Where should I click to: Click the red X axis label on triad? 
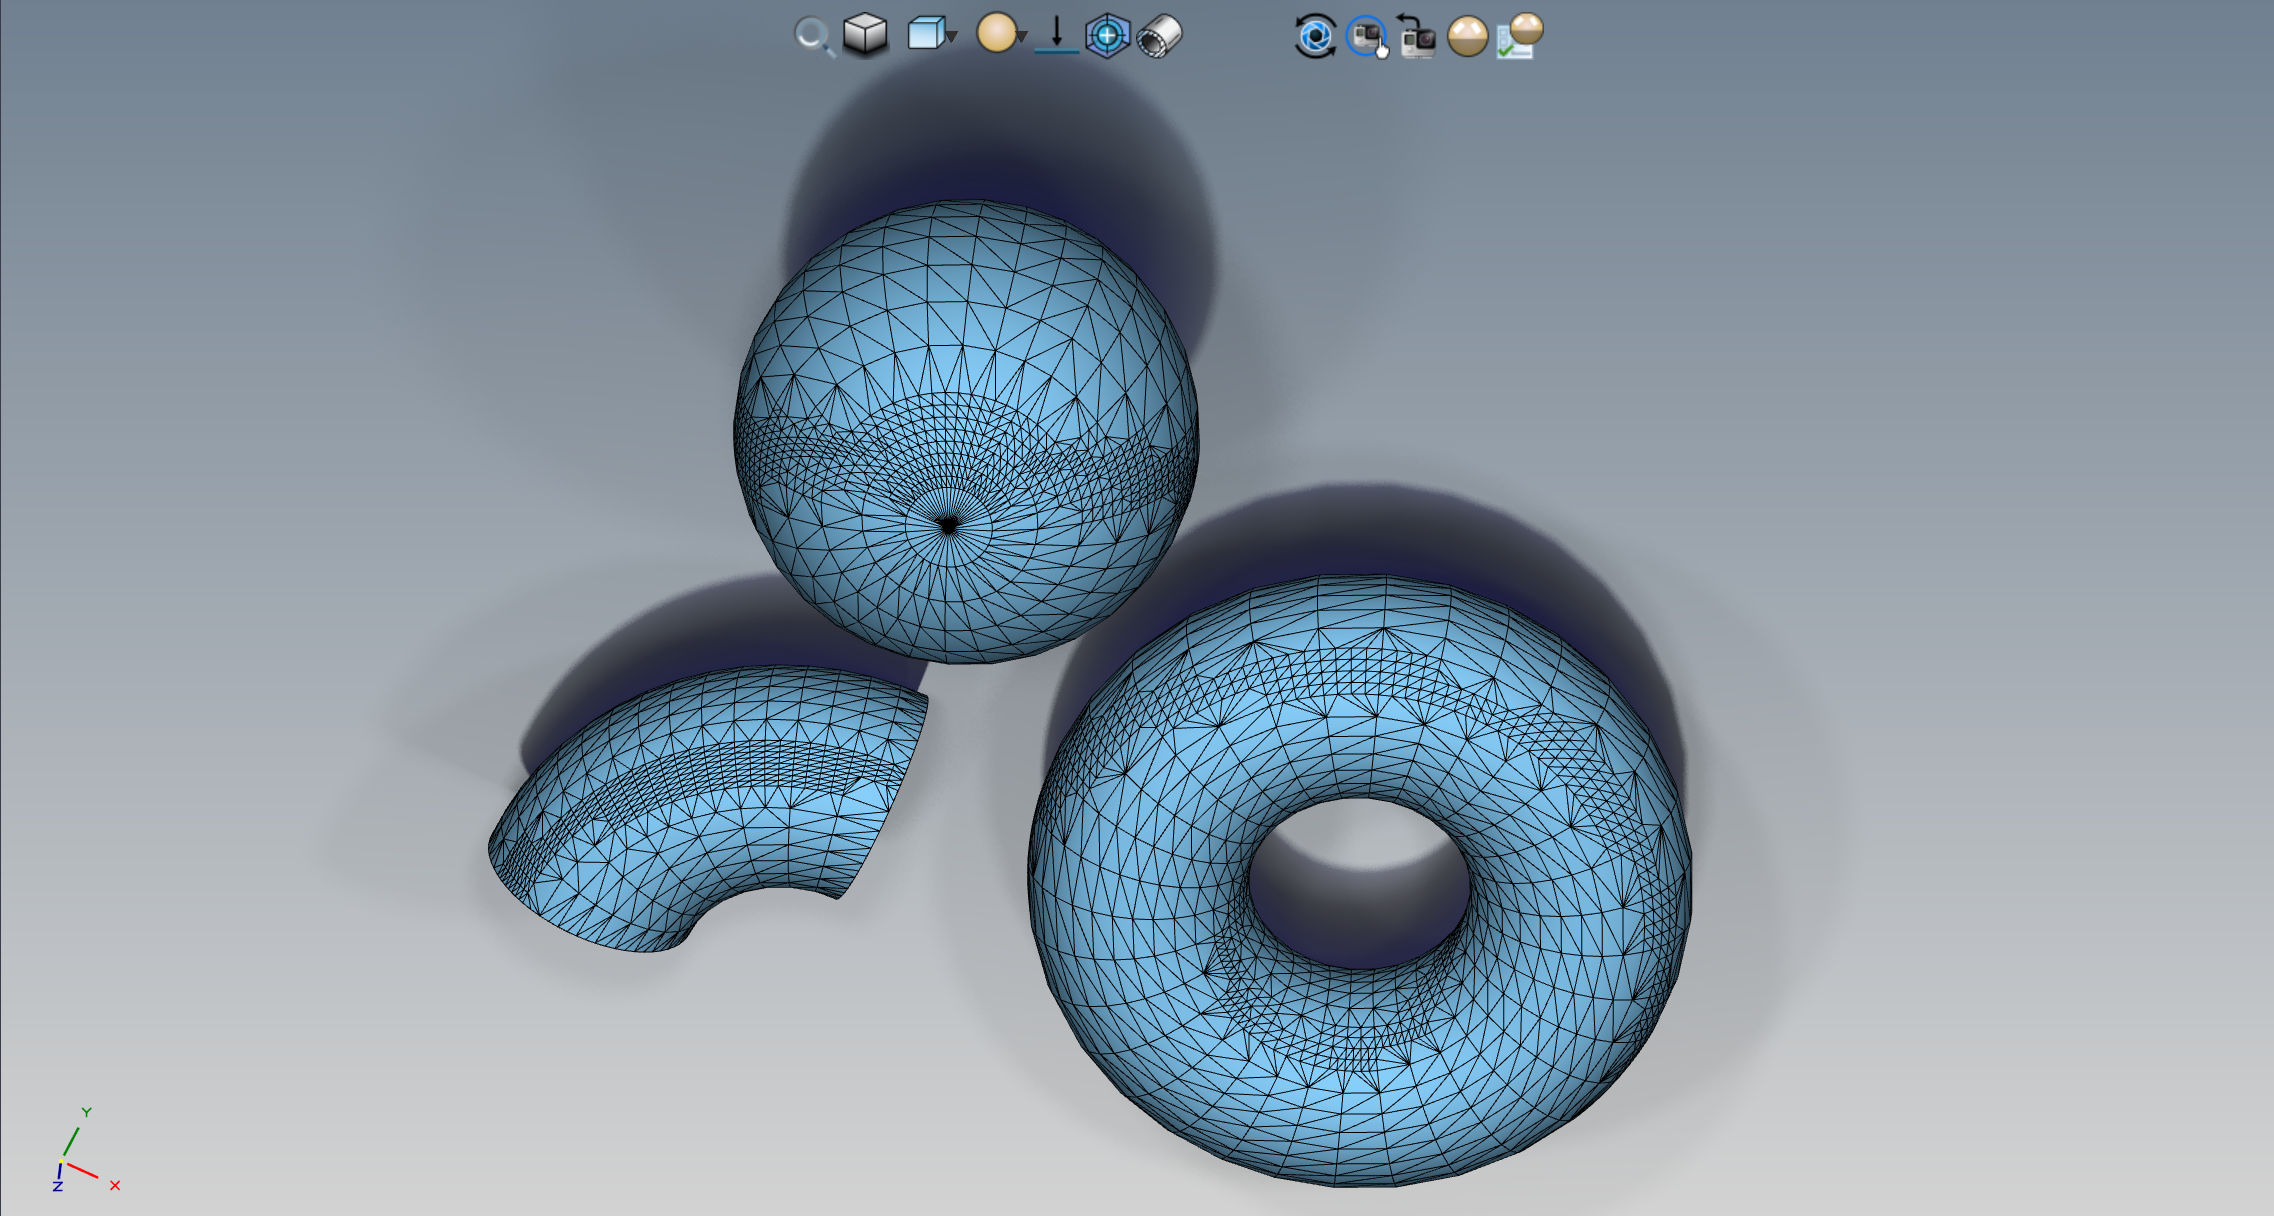(x=115, y=1185)
